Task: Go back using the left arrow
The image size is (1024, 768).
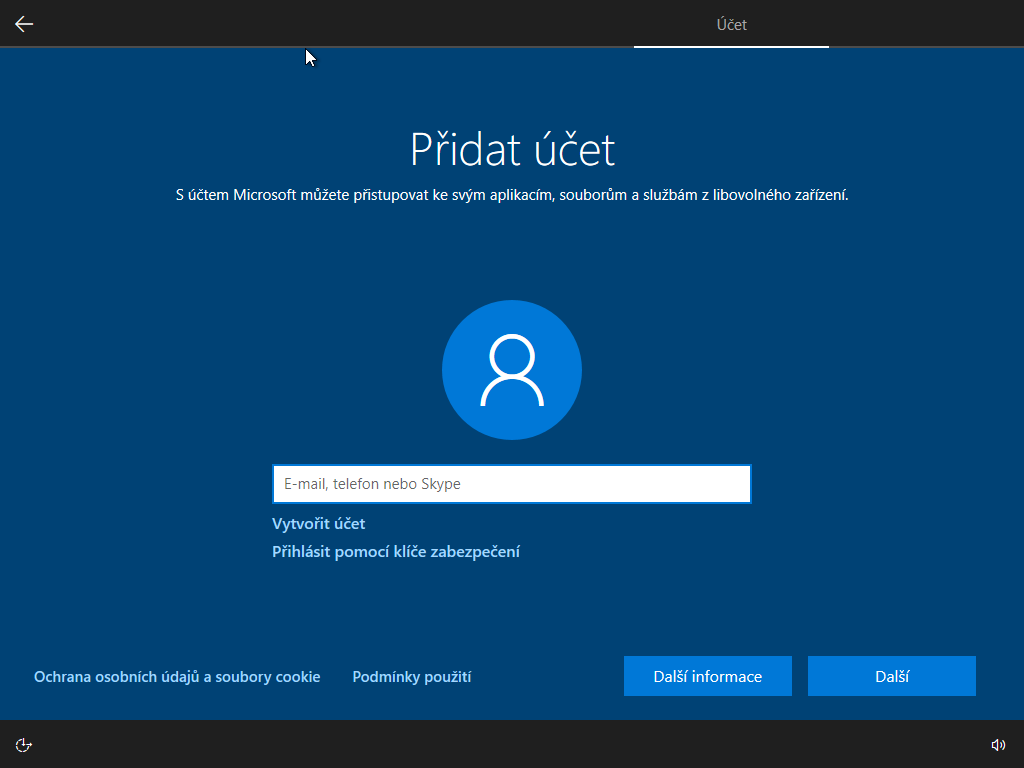Action: [24, 24]
